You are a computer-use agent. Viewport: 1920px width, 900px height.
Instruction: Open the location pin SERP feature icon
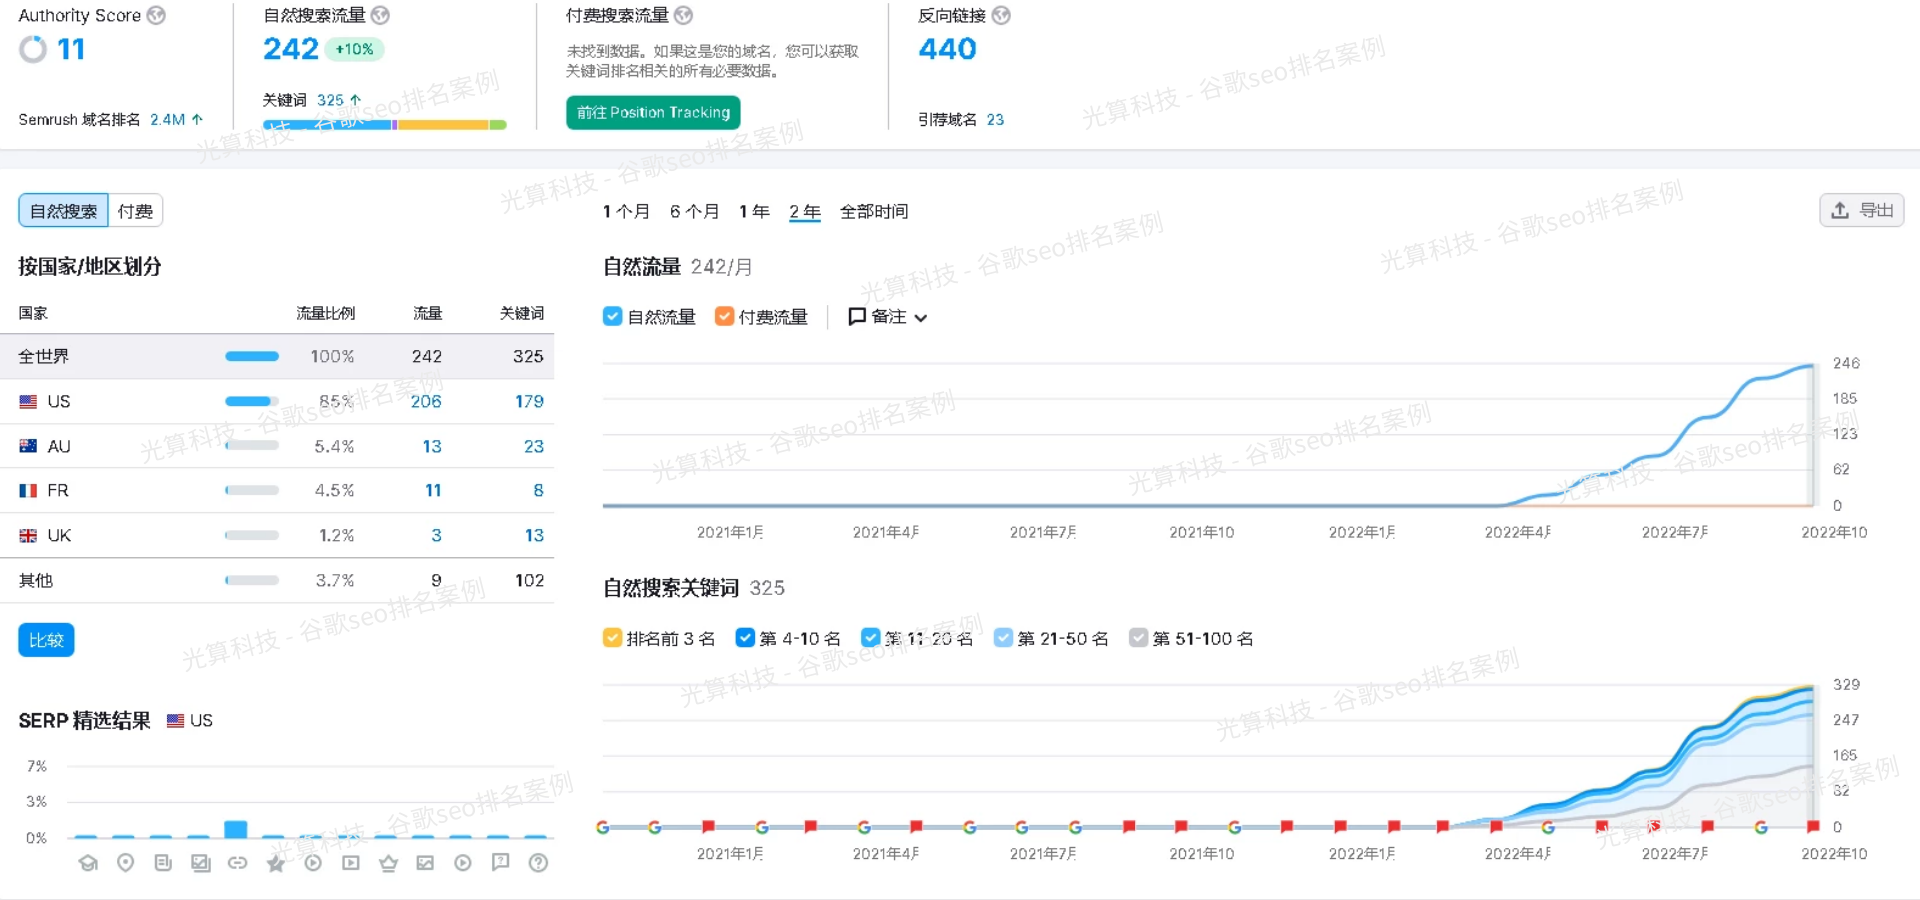[125, 863]
